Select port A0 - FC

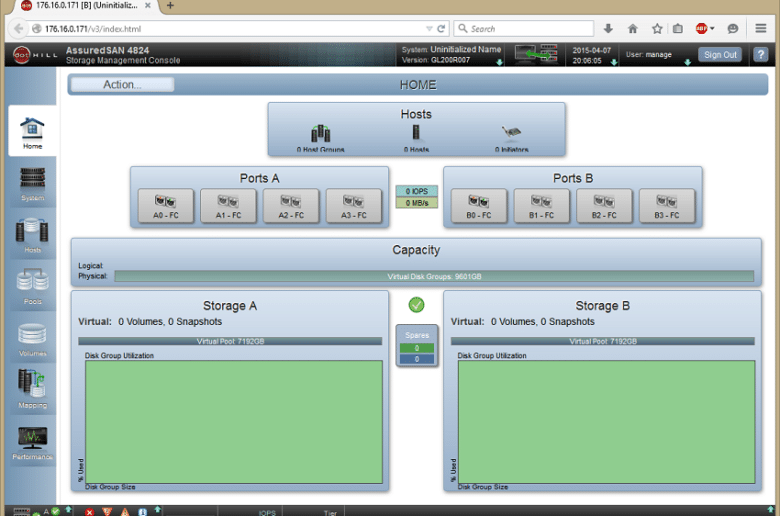166,206
